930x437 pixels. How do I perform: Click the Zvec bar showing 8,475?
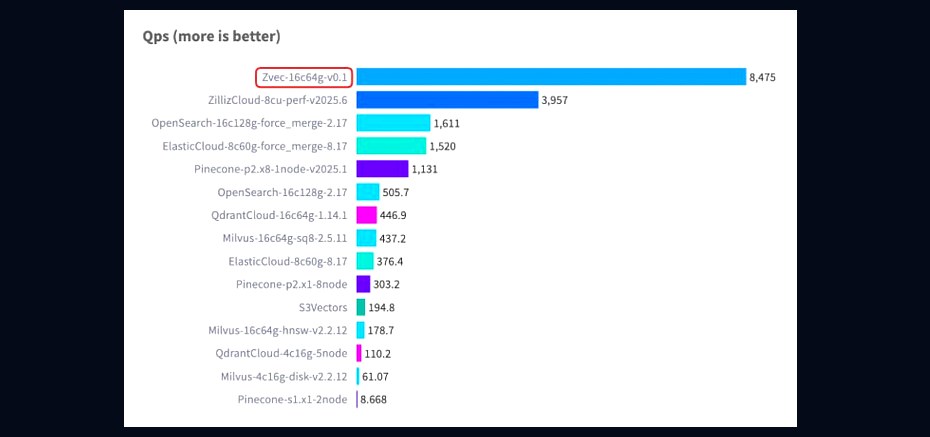(551, 77)
